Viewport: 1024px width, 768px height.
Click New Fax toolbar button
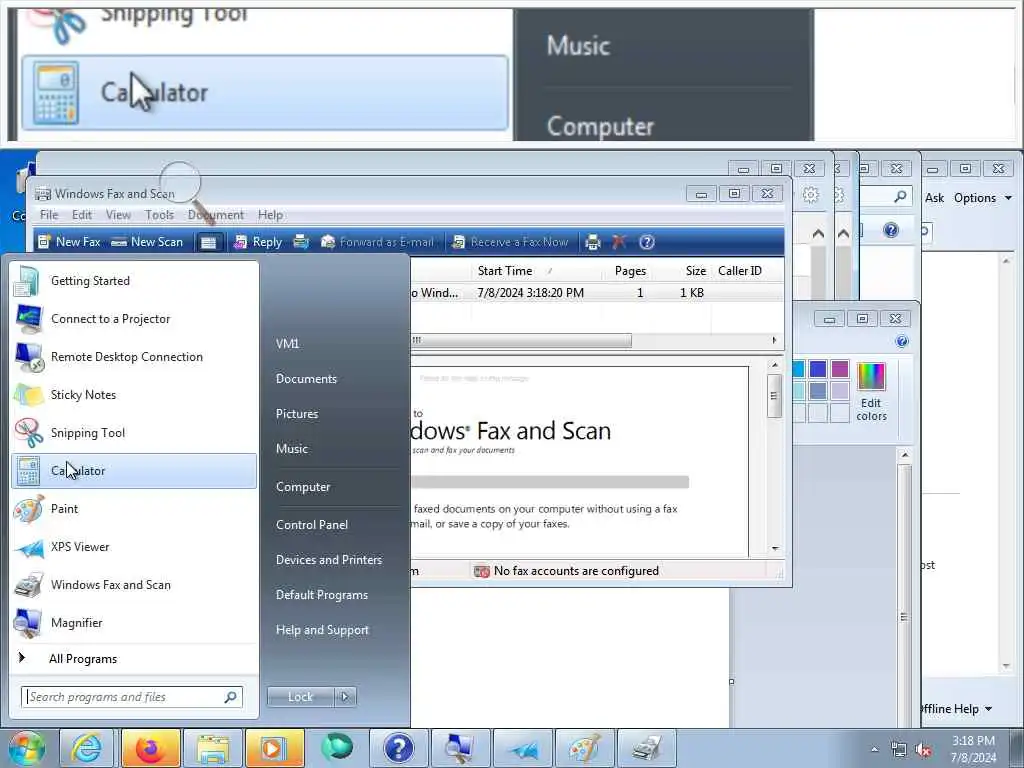pyautogui.click(x=69, y=242)
